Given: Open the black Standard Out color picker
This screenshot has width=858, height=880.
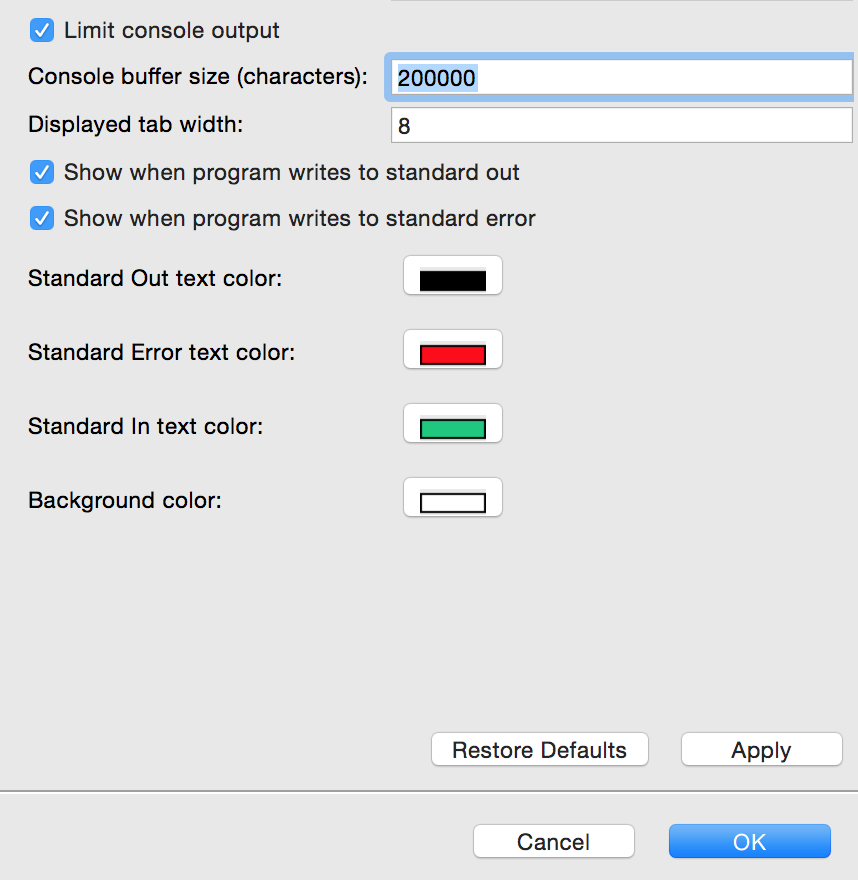Looking at the screenshot, I should (453, 276).
